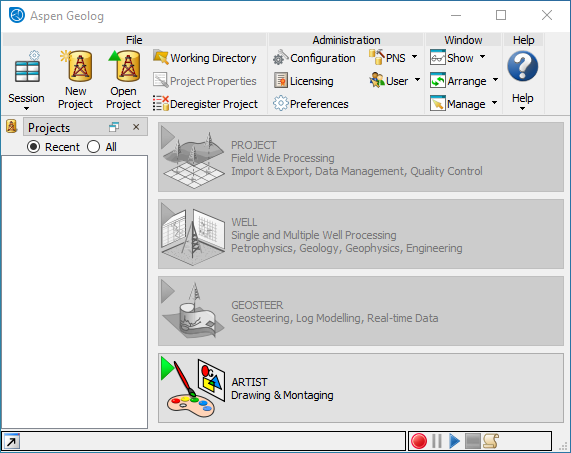Image resolution: width=571 pixels, height=453 pixels.
Task: Open the Administration ribbon group header
Action: click(x=346, y=40)
